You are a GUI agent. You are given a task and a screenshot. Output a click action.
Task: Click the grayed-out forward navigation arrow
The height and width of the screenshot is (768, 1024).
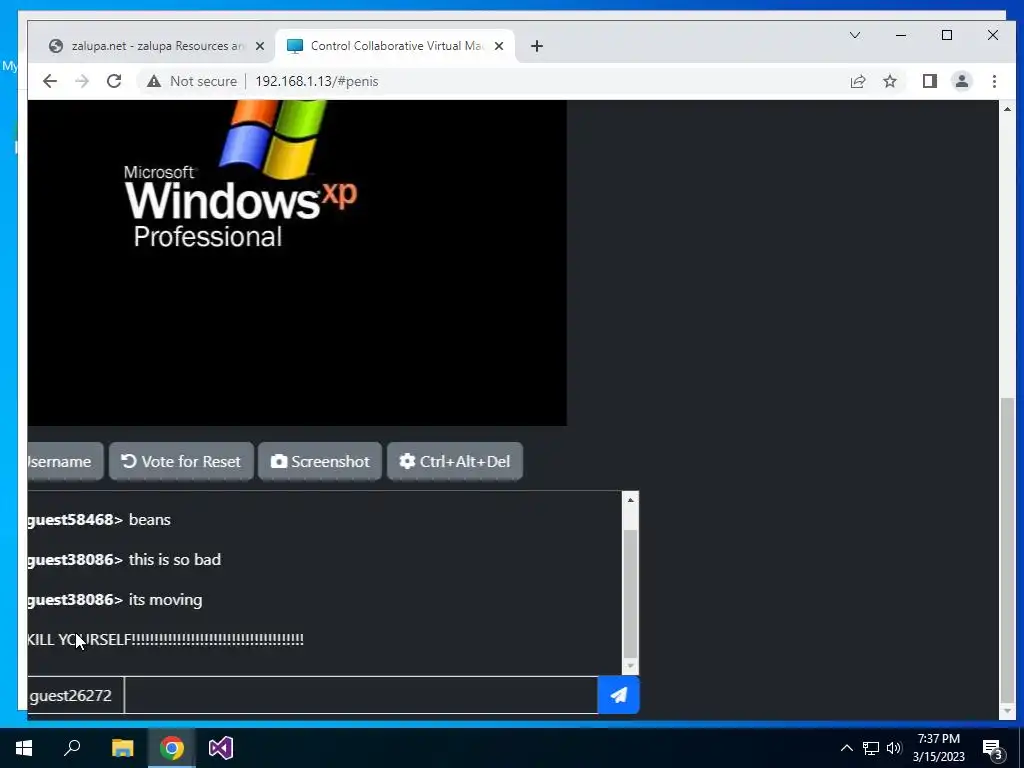click(x=82, y=81)
